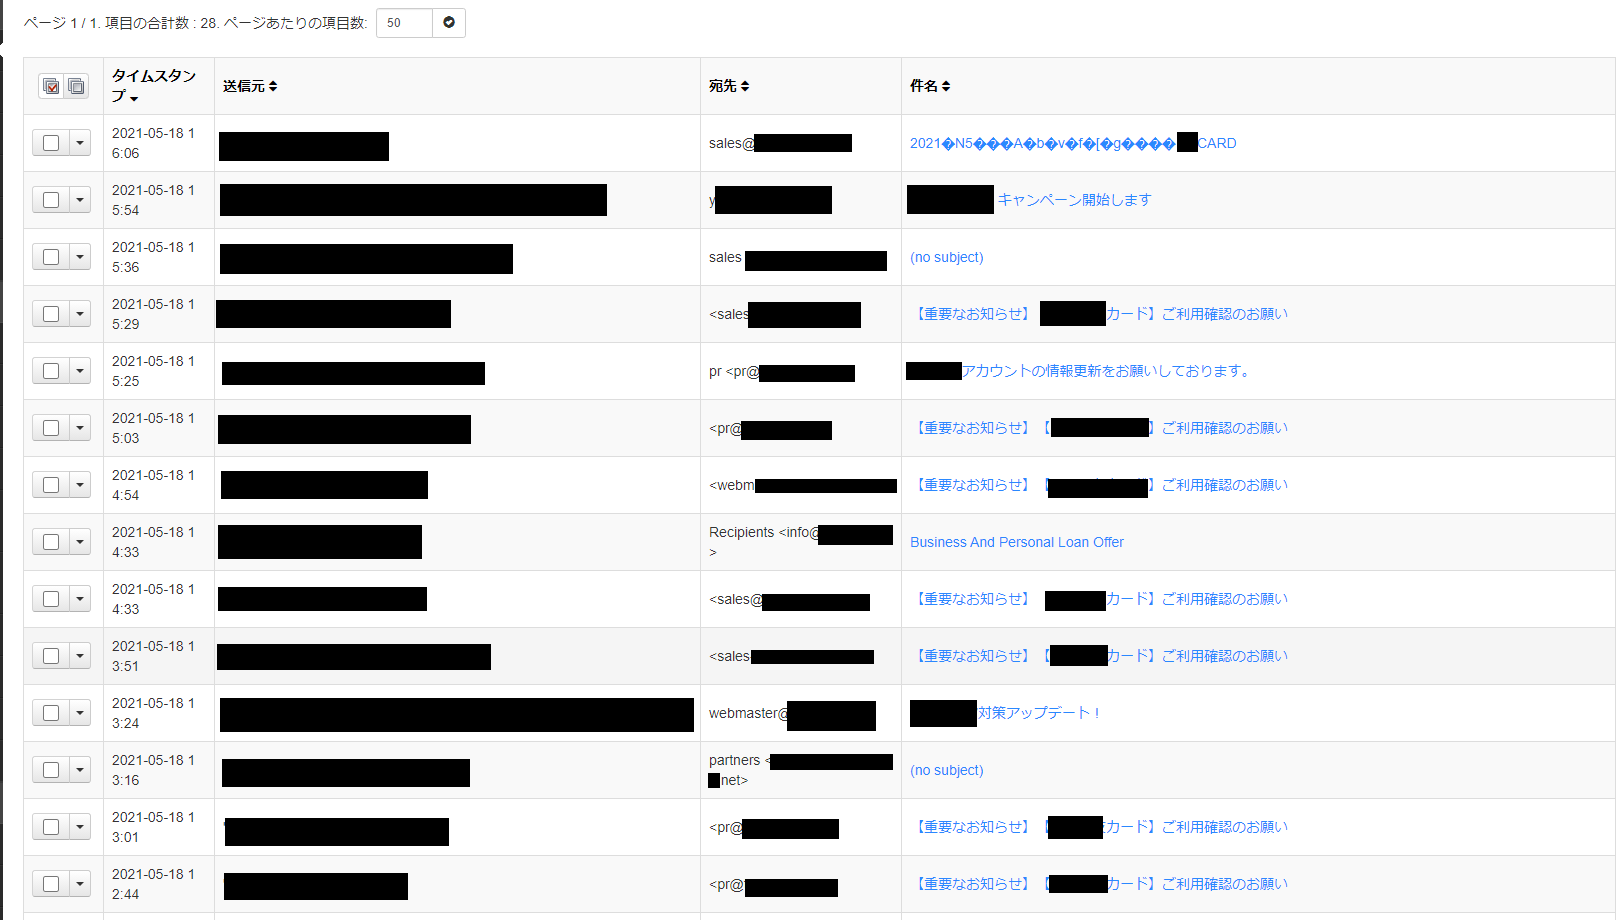Image resolution: width=1623 pixels, height=920 pixels.
Task: Open the 対策アップデート！ message
Action: click(x=1038, y=713)
